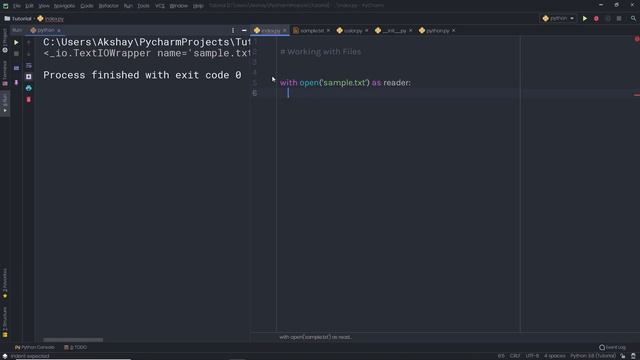Start debugging with the red bug icon
Image resolution: width=640 pixels, height=360 pixels.
[596, 18]
